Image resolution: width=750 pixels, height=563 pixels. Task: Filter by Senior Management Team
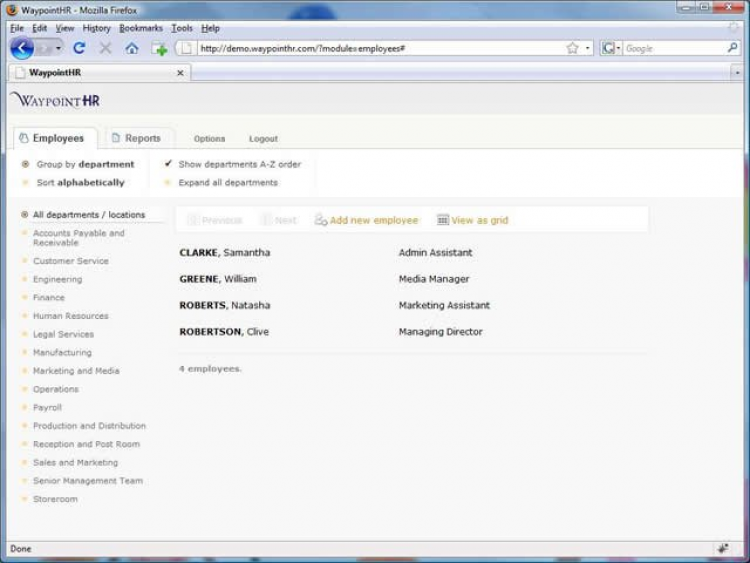(88, 481)
